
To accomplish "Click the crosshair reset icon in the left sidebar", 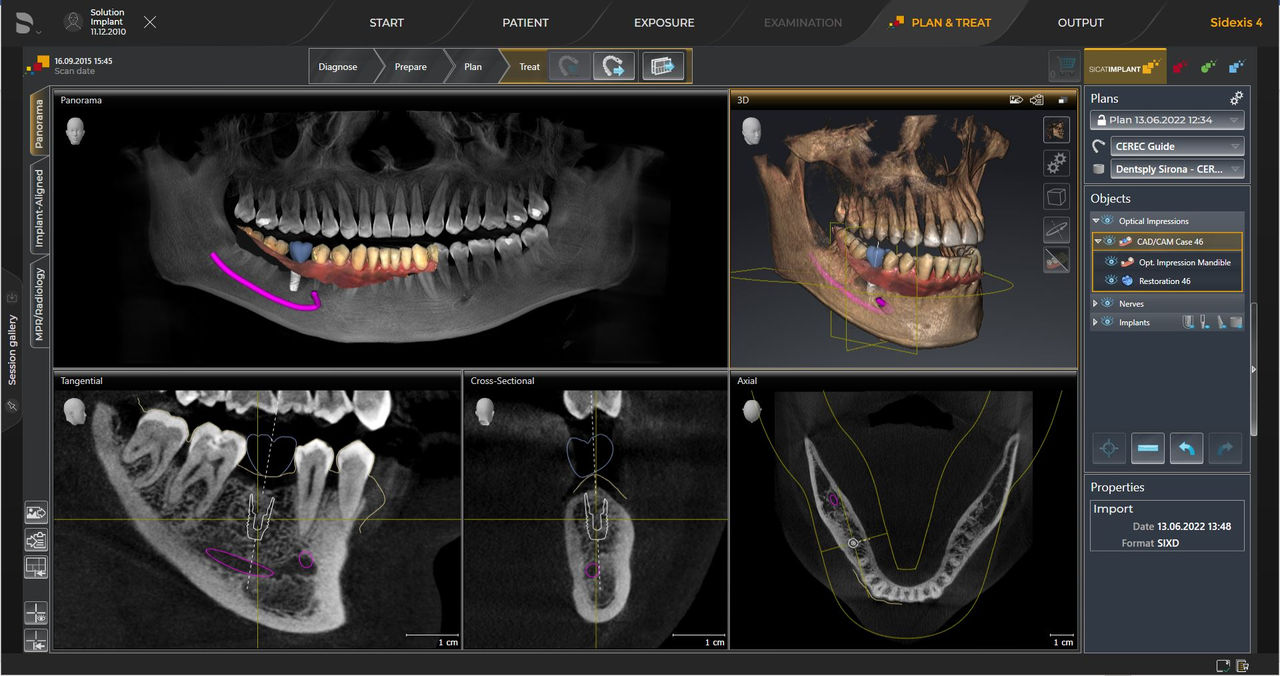I will click(36, 613).
